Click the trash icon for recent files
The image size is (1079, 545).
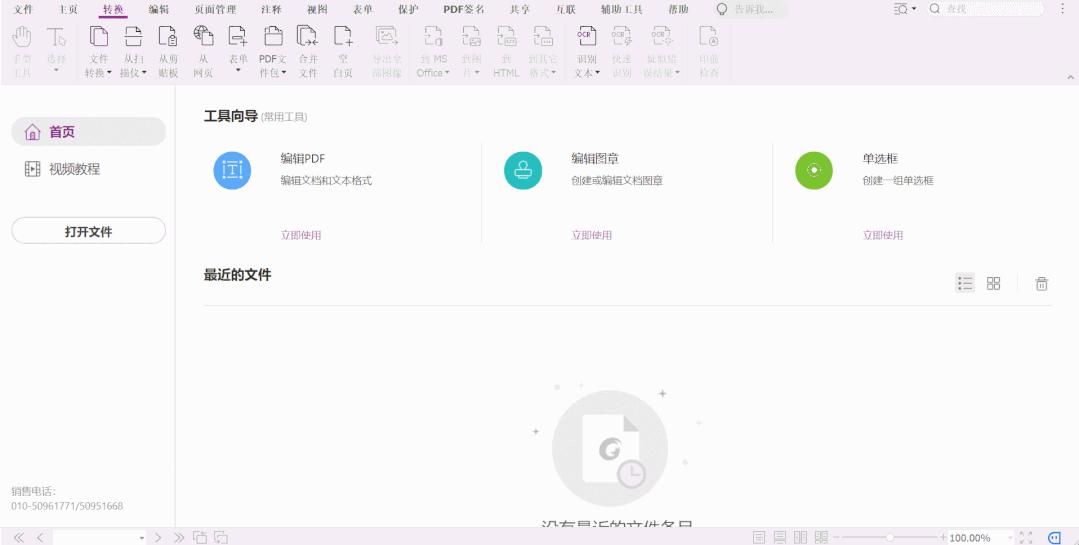point(1042,284)
